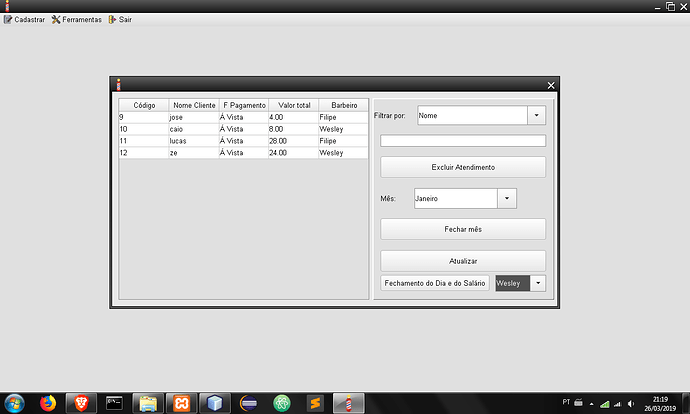Image resolution: width=690 pixels, height=414 pixels.
Task: Open Brave browser from the taskbar
Action: tap(81, 403)
